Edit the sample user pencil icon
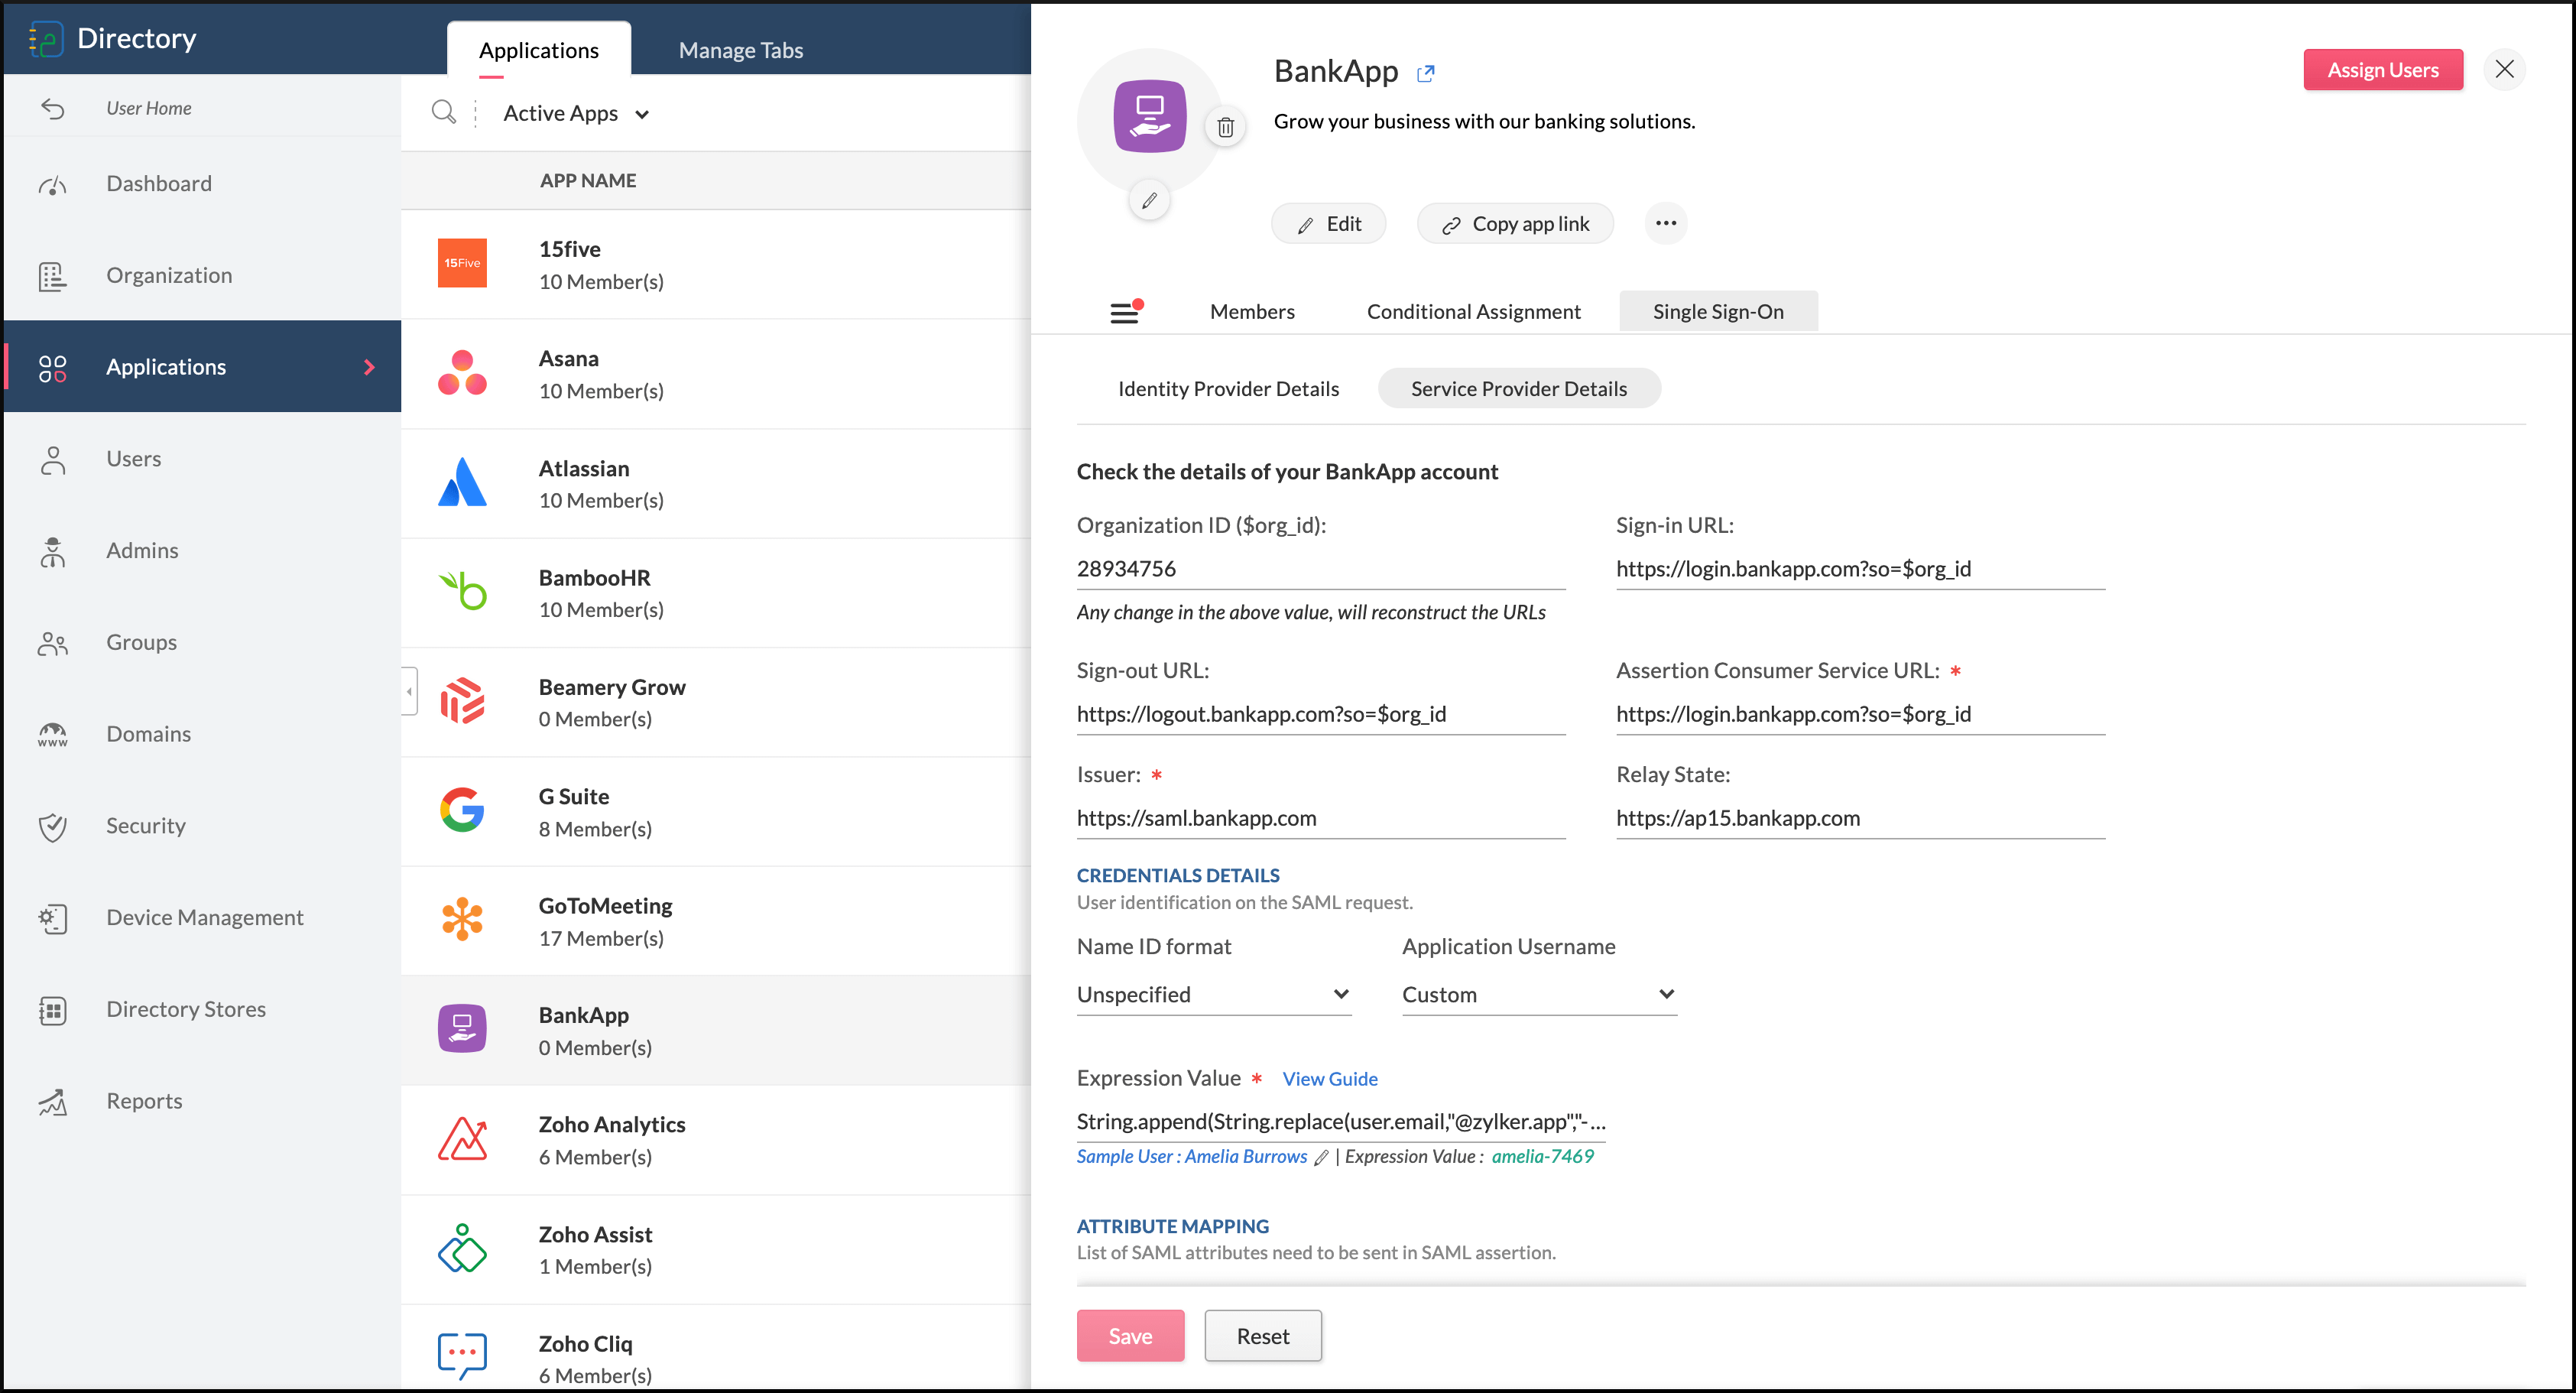Screen dimensions: 2576x1393 (1321, 1157)
